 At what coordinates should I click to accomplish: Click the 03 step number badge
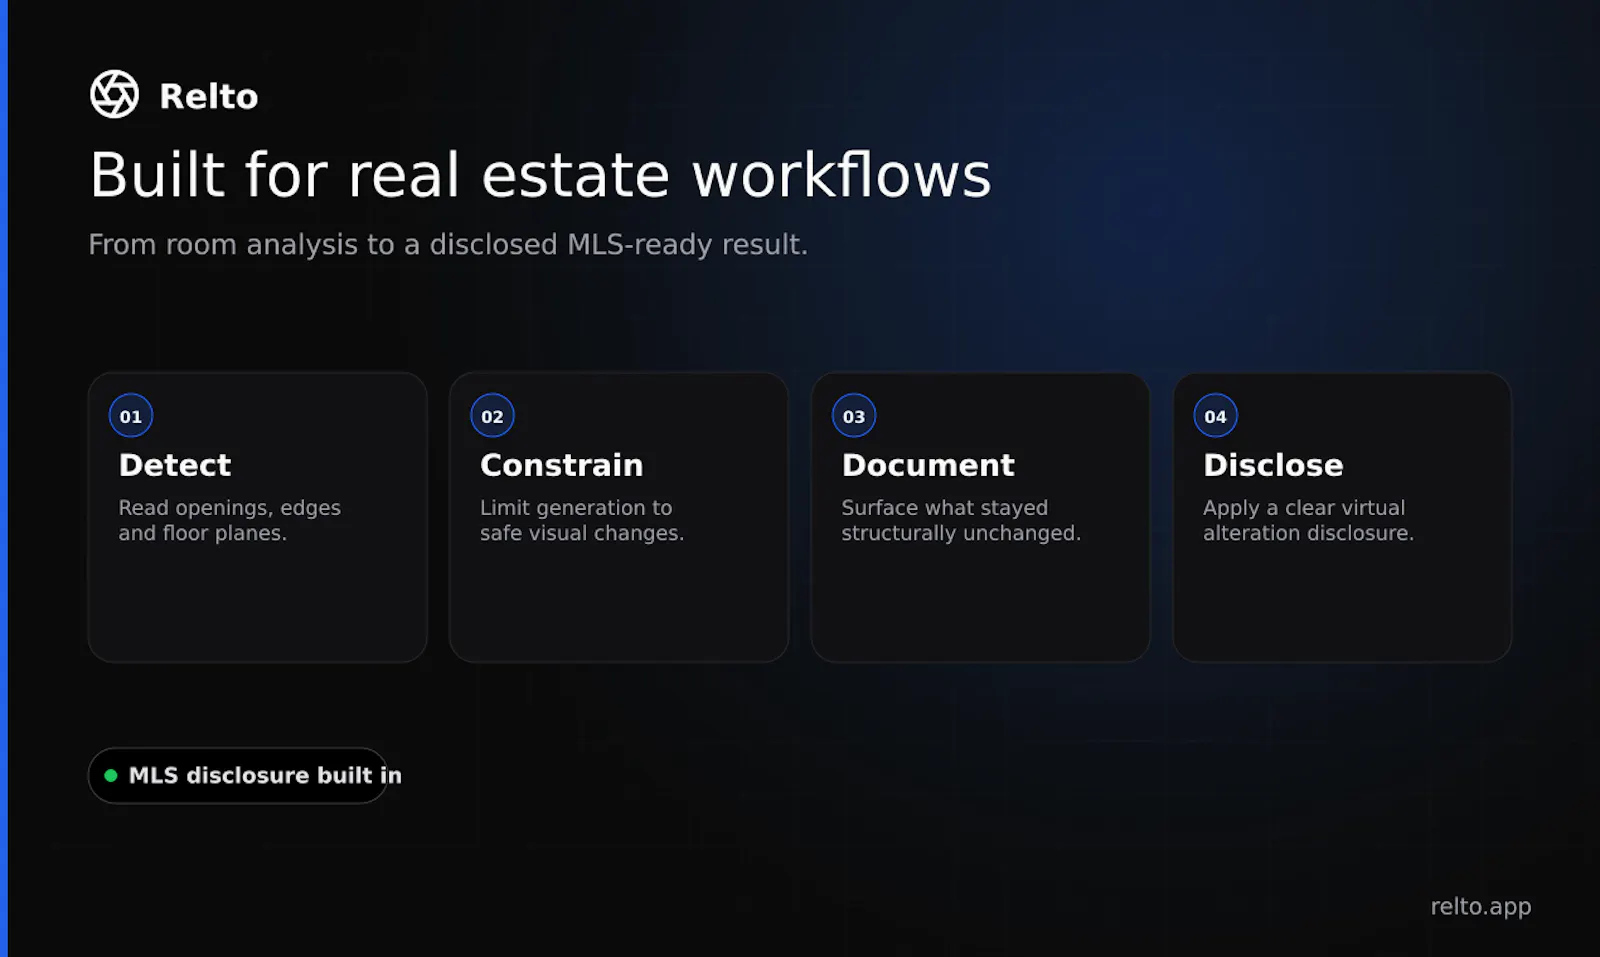[x=854, y=416]
